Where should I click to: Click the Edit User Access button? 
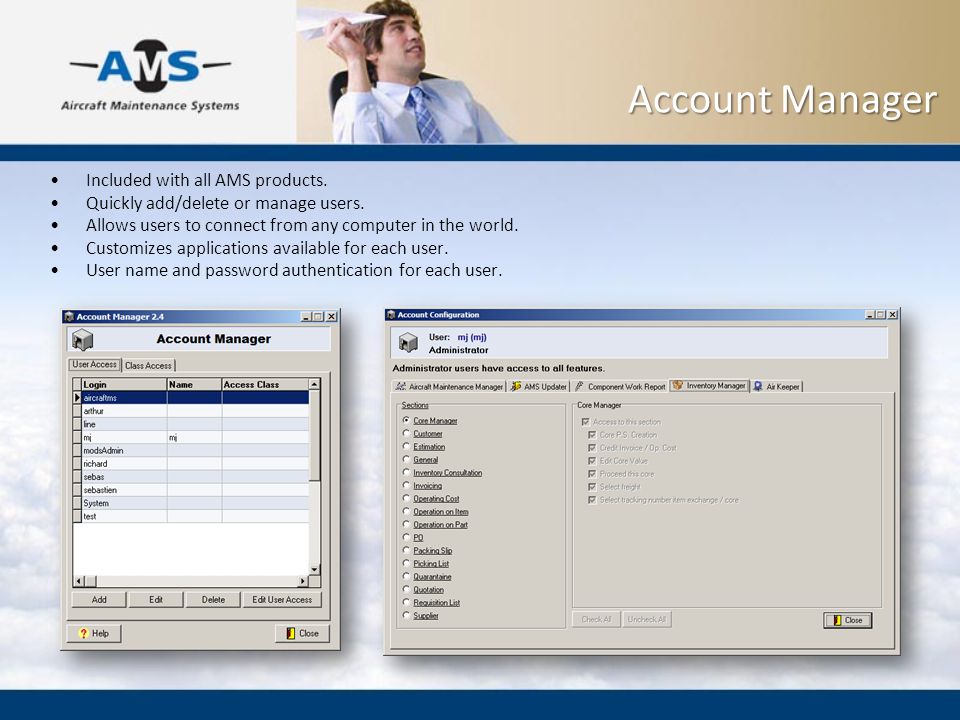282,599
